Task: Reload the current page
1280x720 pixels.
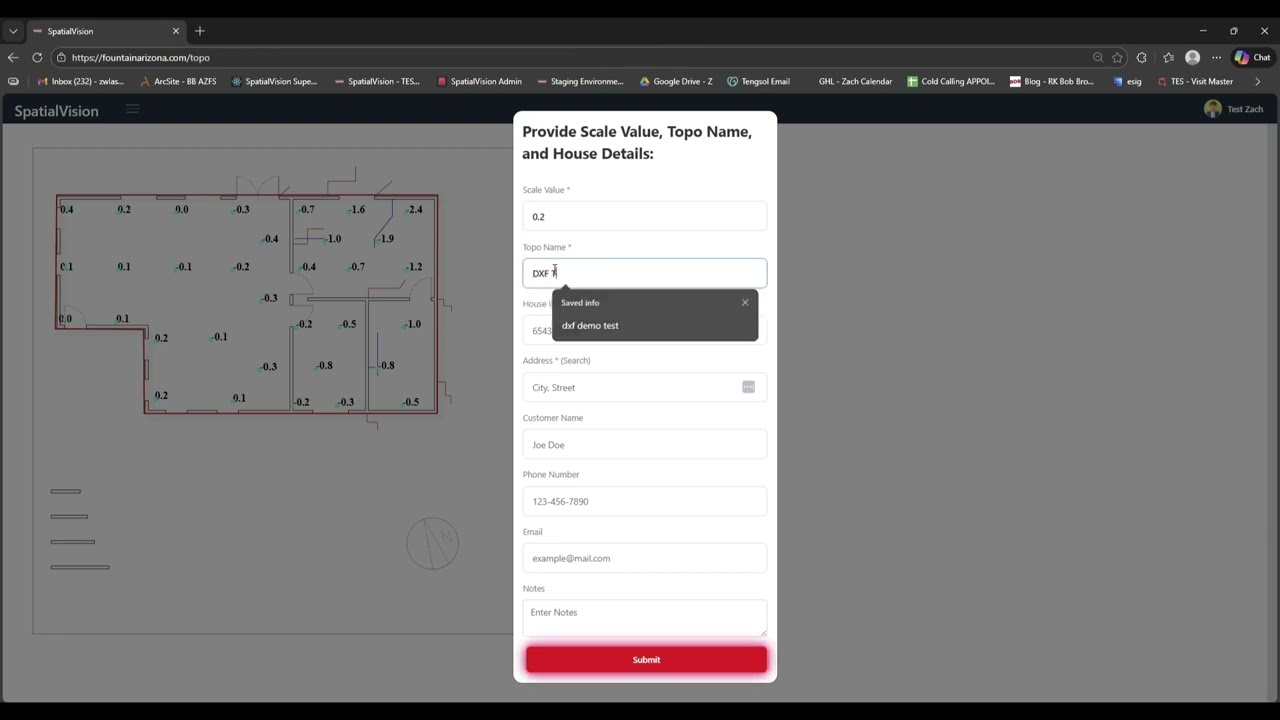Action: click(x=37, y=58)
